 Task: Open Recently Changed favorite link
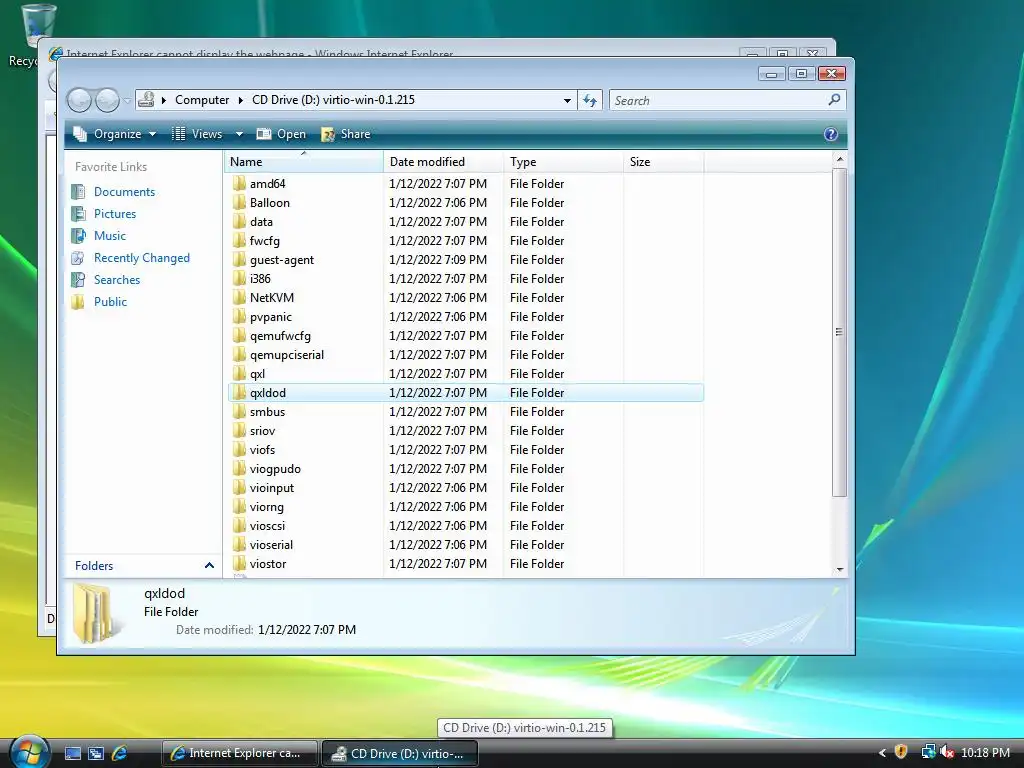pyautogui.click(x=142, y=258)
